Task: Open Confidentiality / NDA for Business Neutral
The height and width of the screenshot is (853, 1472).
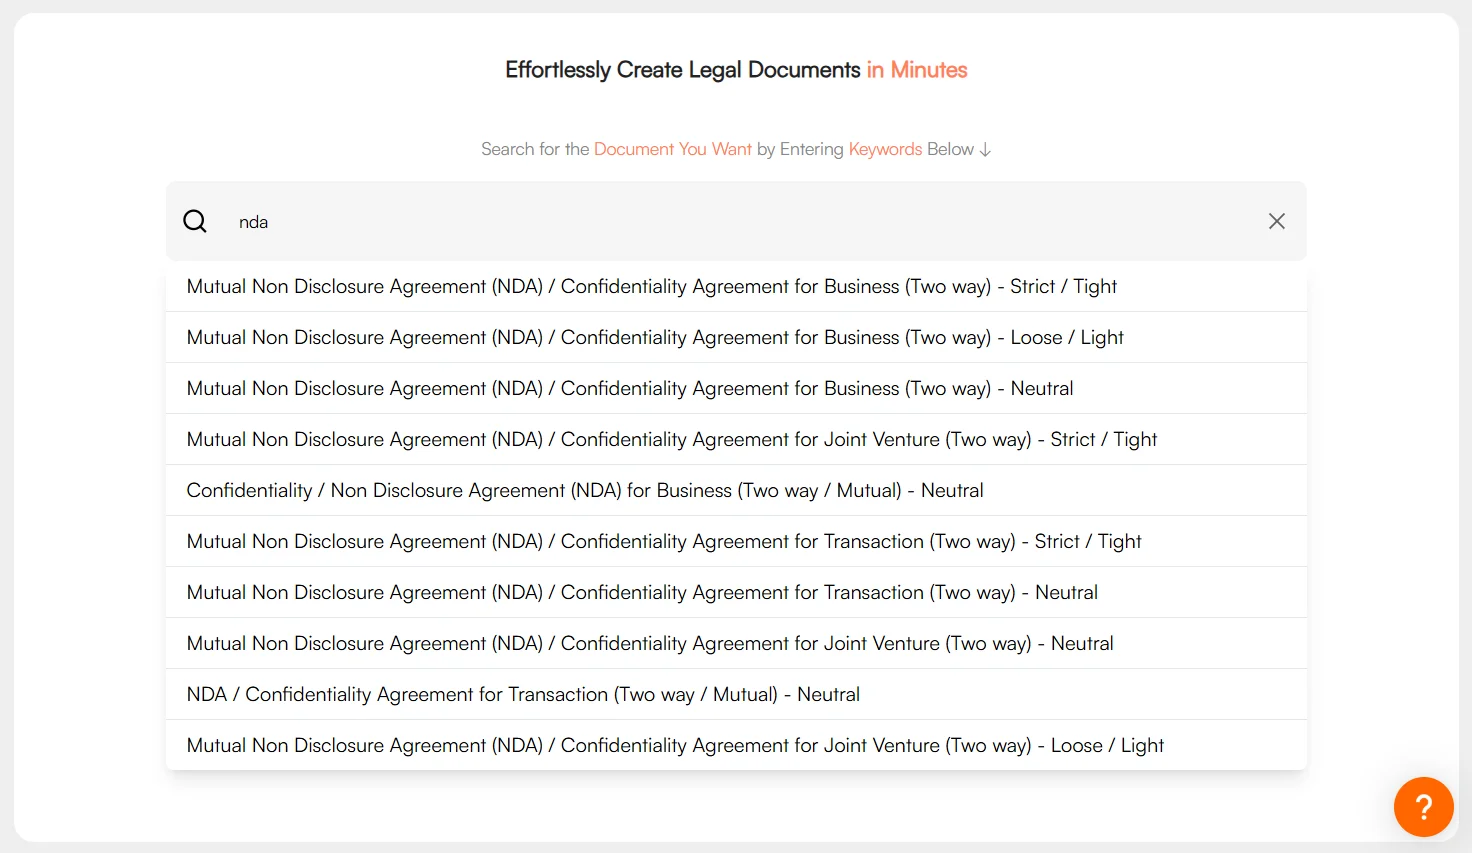Action: tap(585, 491)
